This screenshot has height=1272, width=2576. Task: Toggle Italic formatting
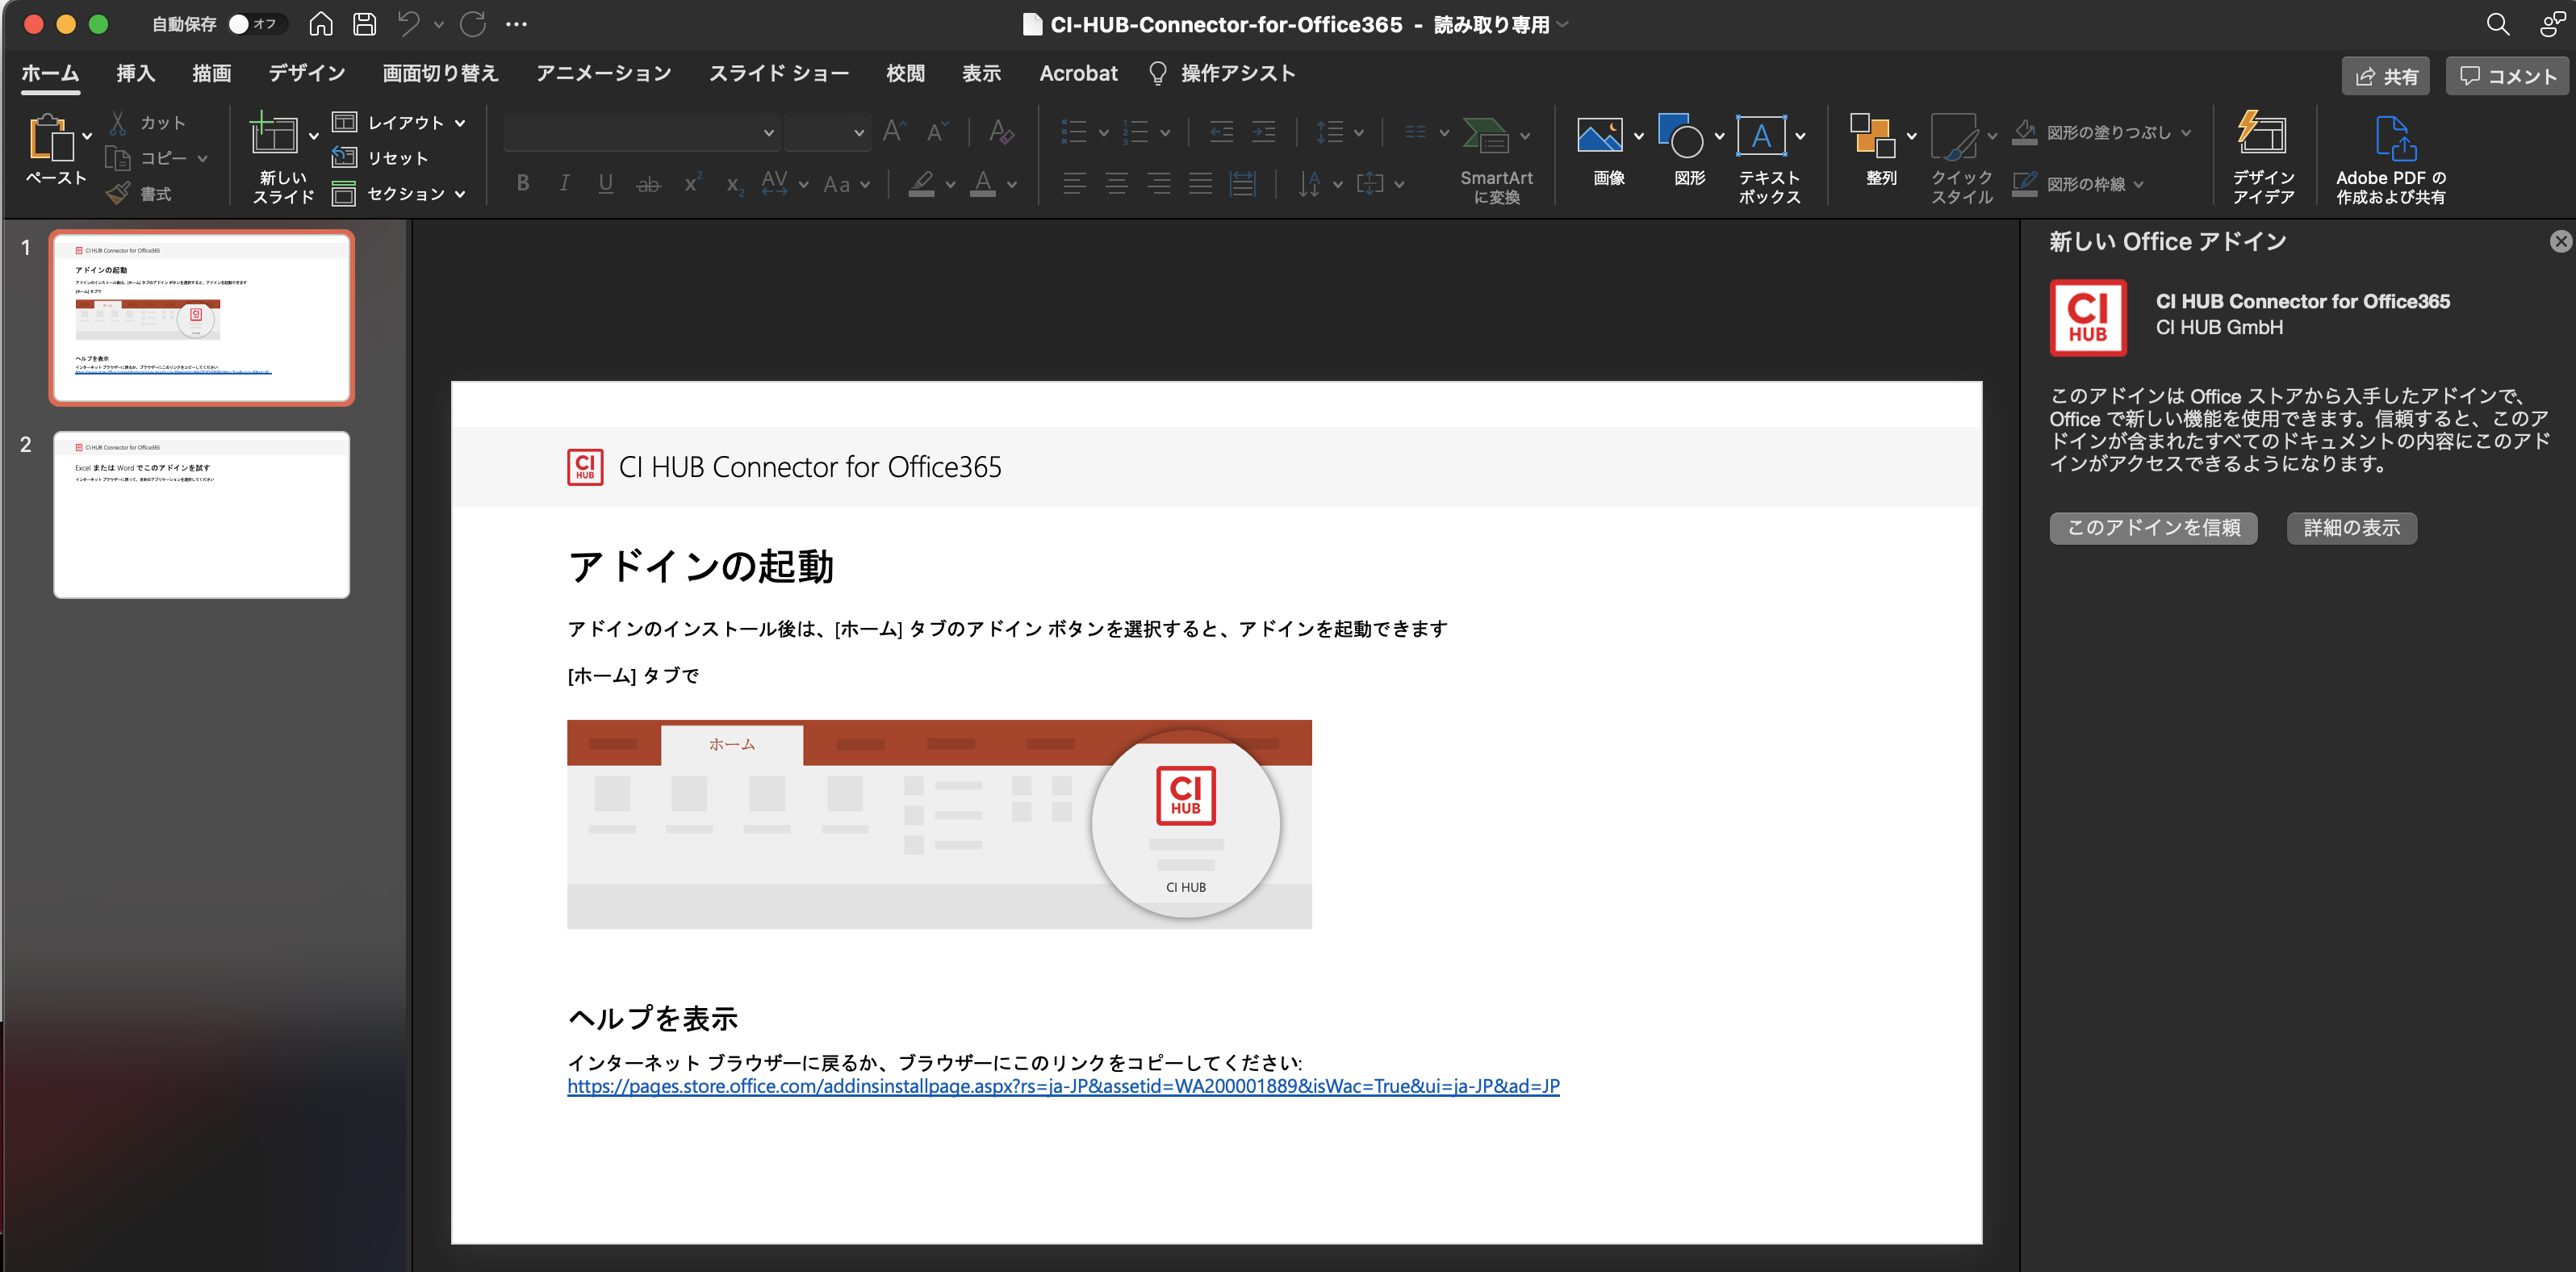pyautogui.click(x=564, y=183)
